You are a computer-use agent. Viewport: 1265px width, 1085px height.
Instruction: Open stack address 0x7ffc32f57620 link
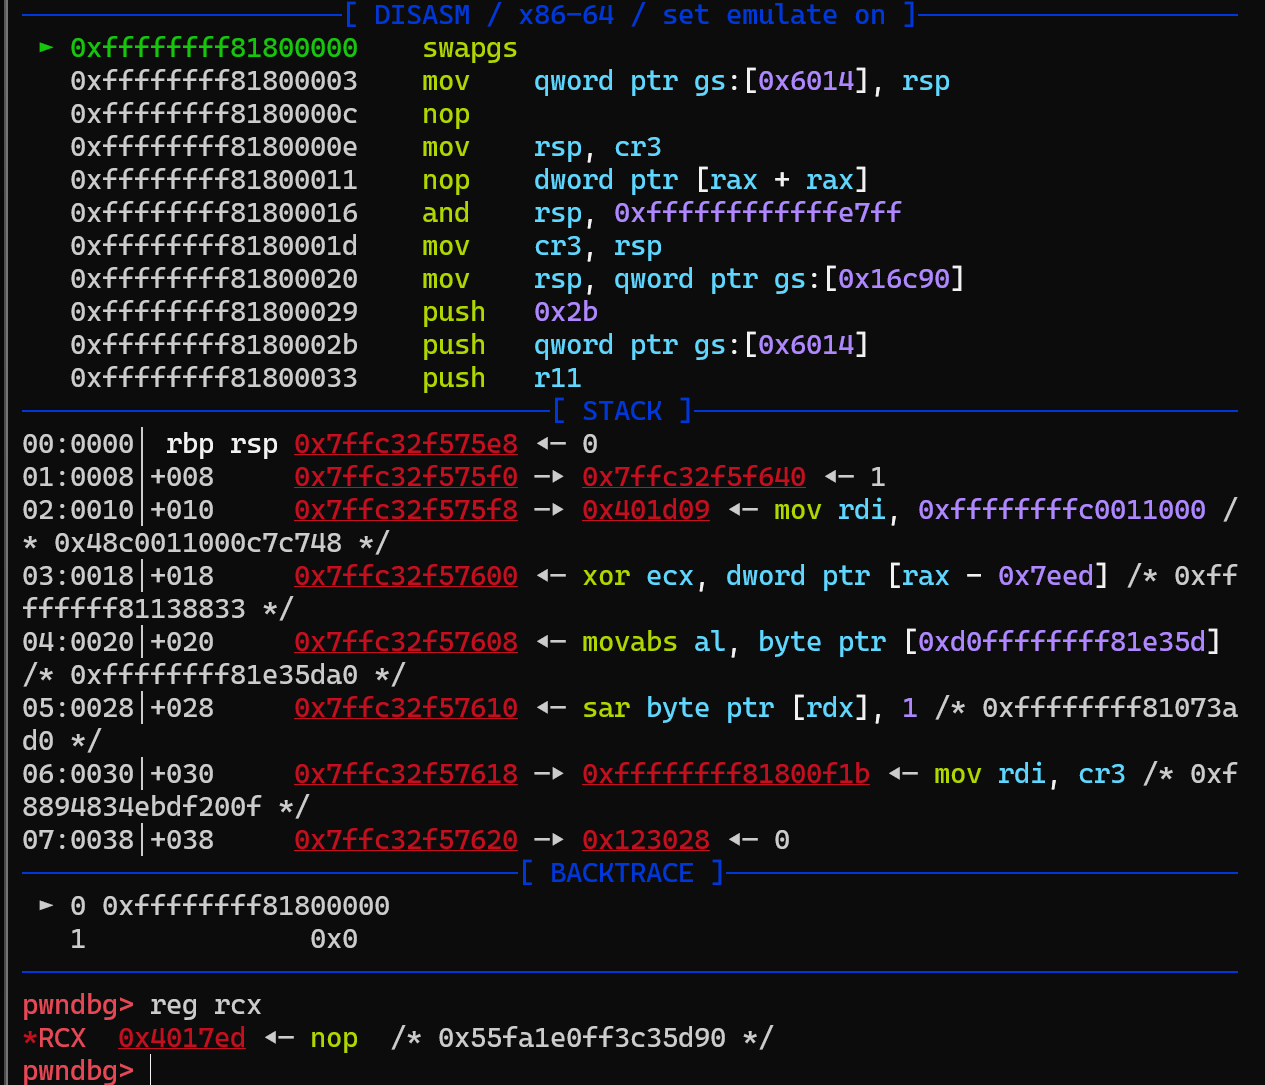click(406, 840)
